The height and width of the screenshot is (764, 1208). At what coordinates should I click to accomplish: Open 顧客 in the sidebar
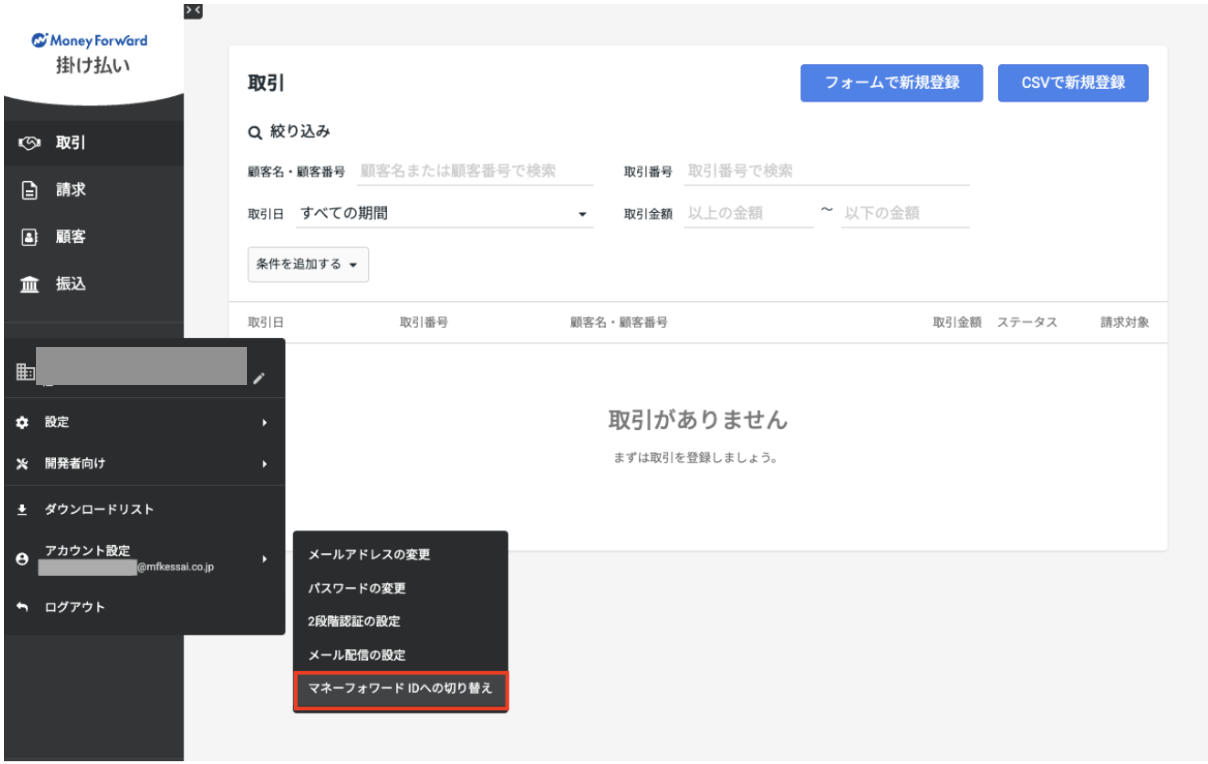coord(93,238)
